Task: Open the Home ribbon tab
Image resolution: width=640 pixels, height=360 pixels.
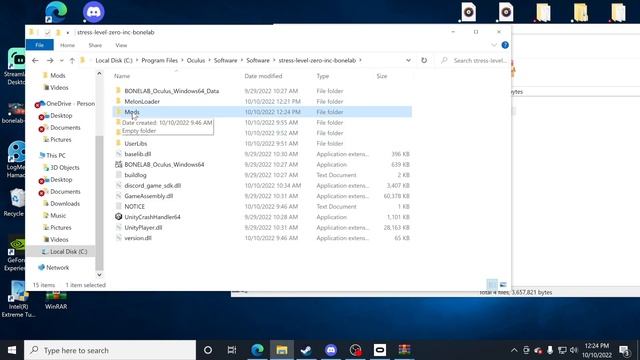Action: click(x=67, y=45)
